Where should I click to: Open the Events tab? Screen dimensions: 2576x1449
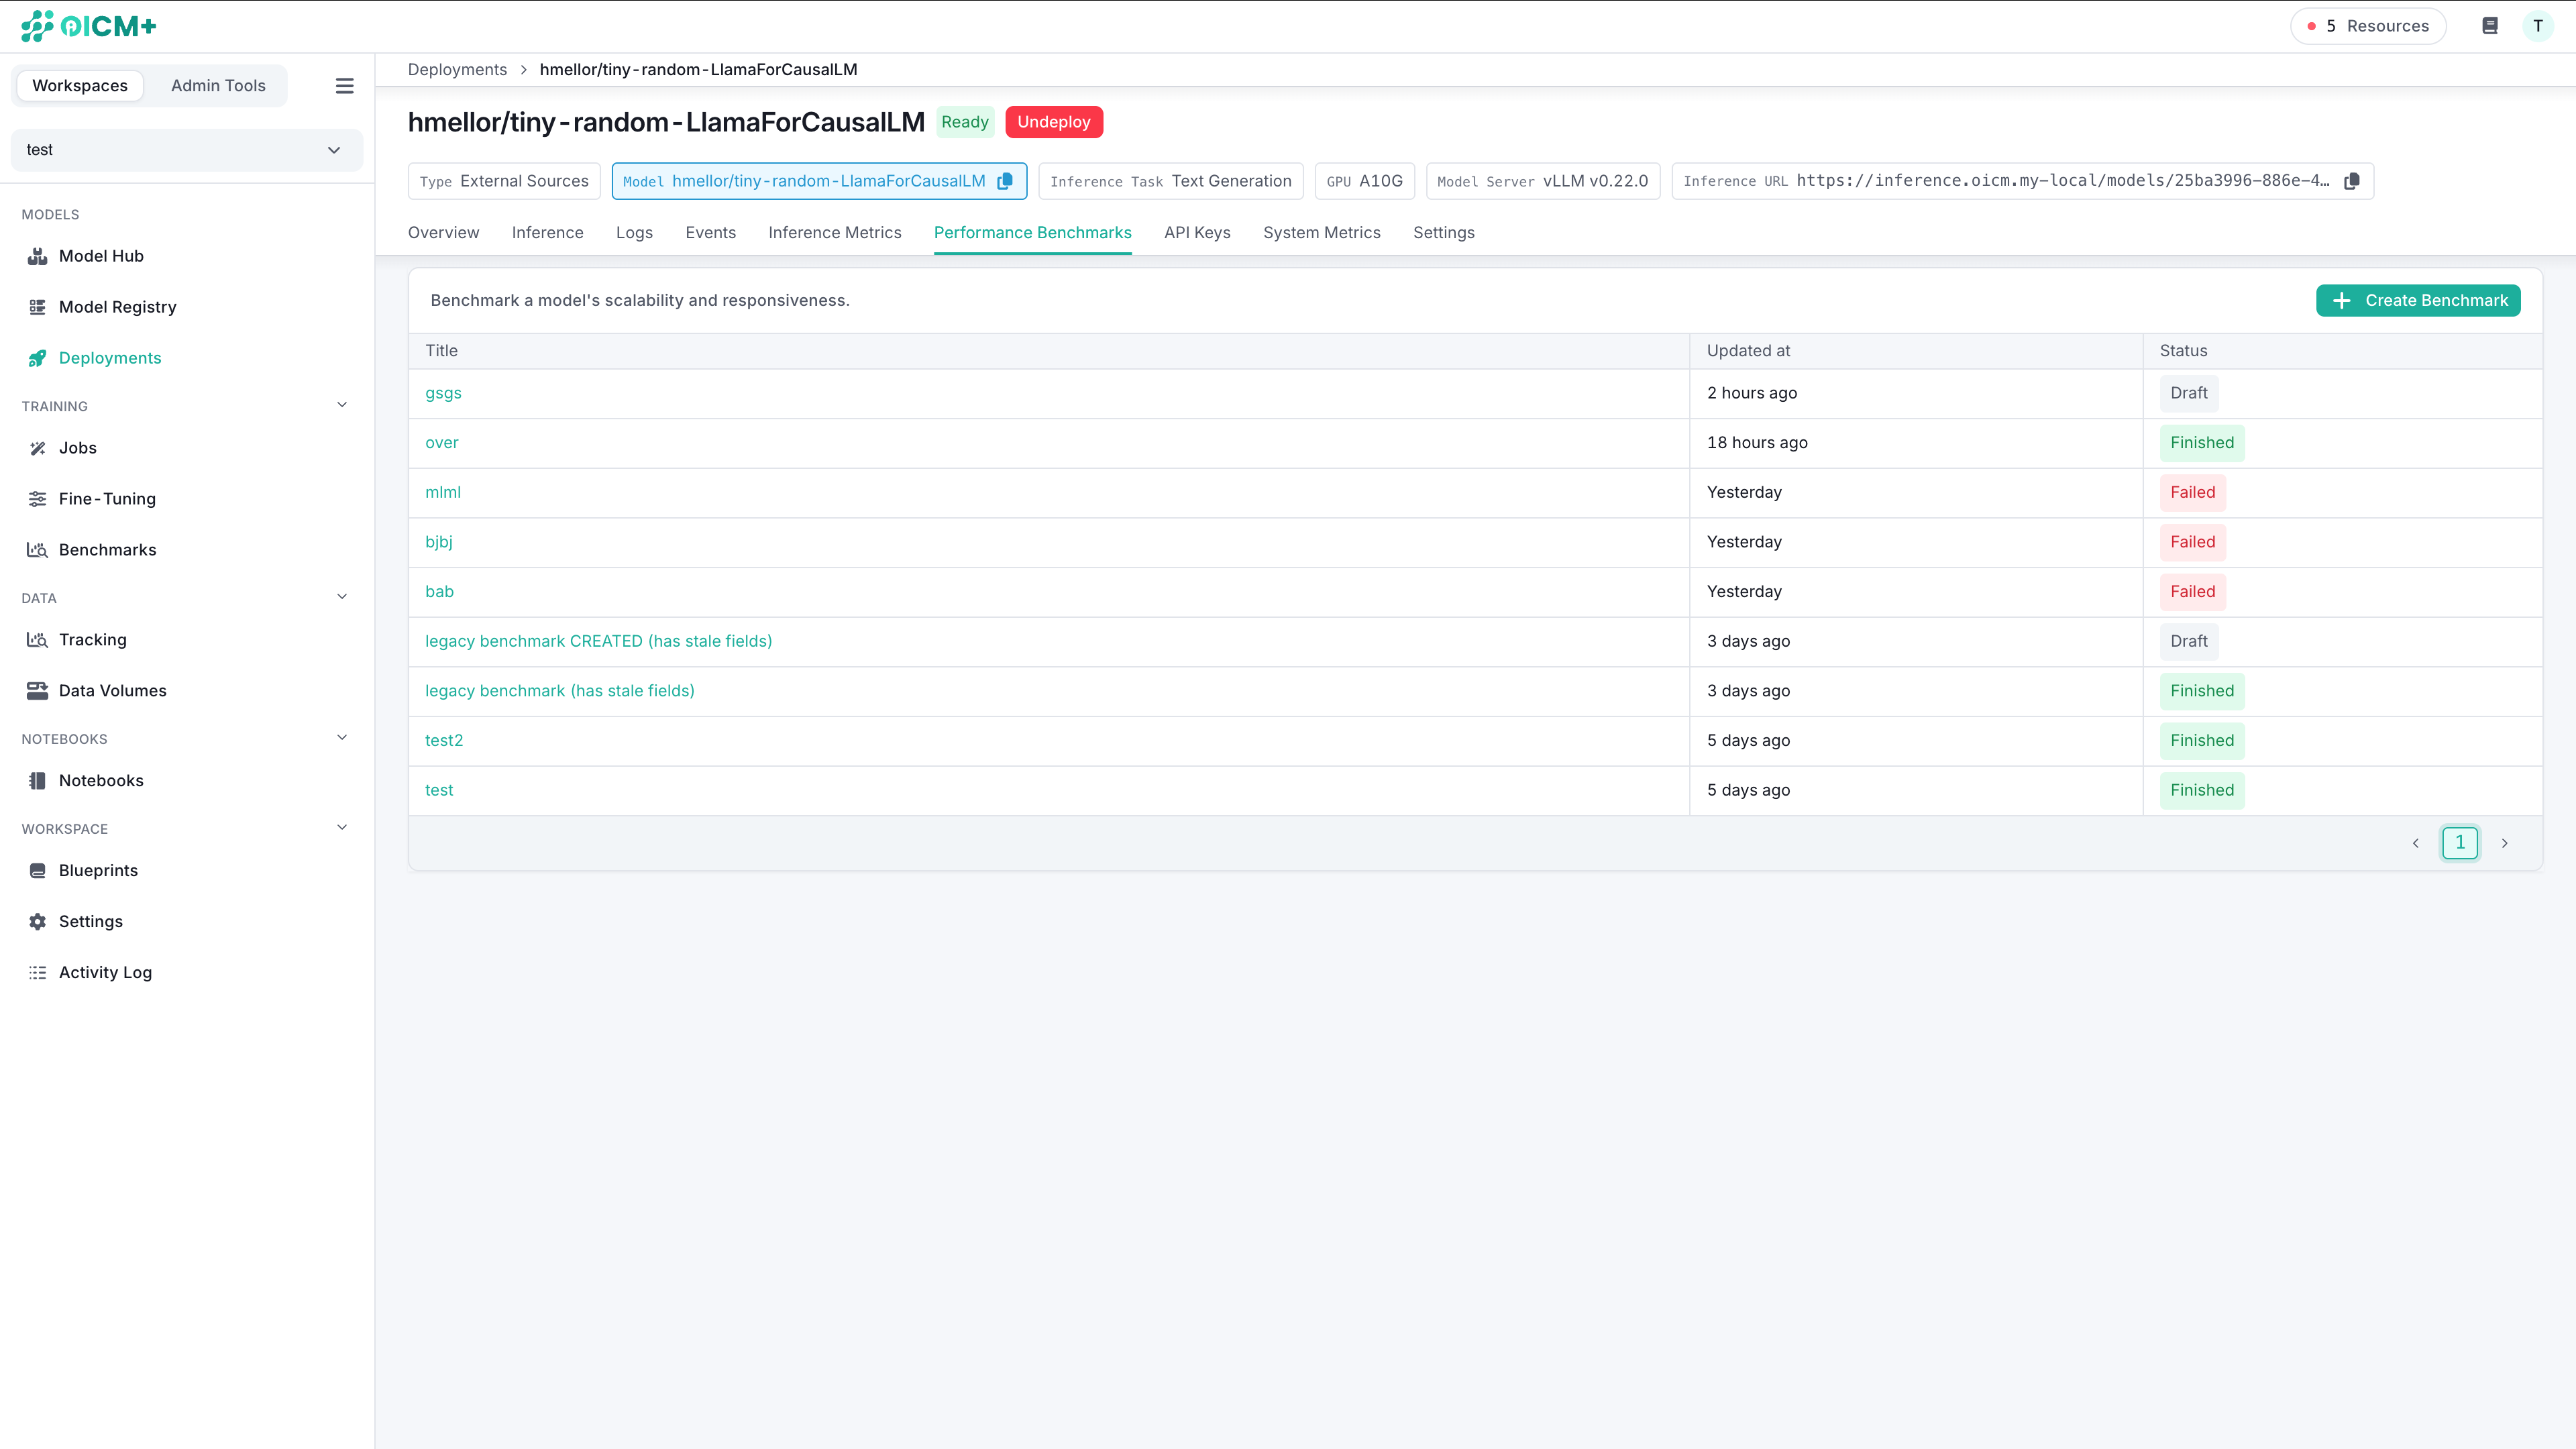(710, 233)
